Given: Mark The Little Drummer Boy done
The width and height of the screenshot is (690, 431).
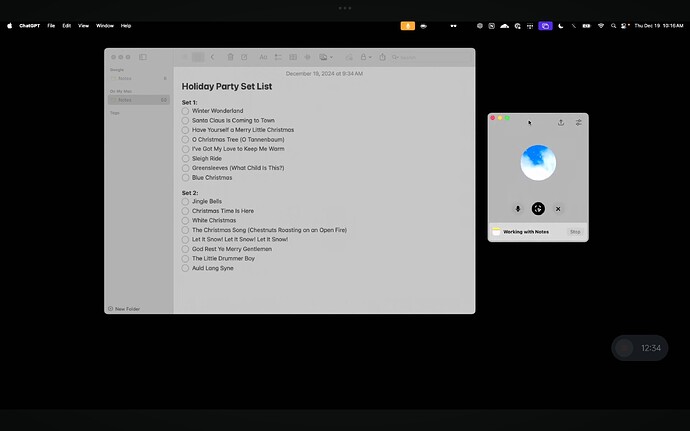Looking at the screenshot, I should pyautogui.click(x=185, y=259).
